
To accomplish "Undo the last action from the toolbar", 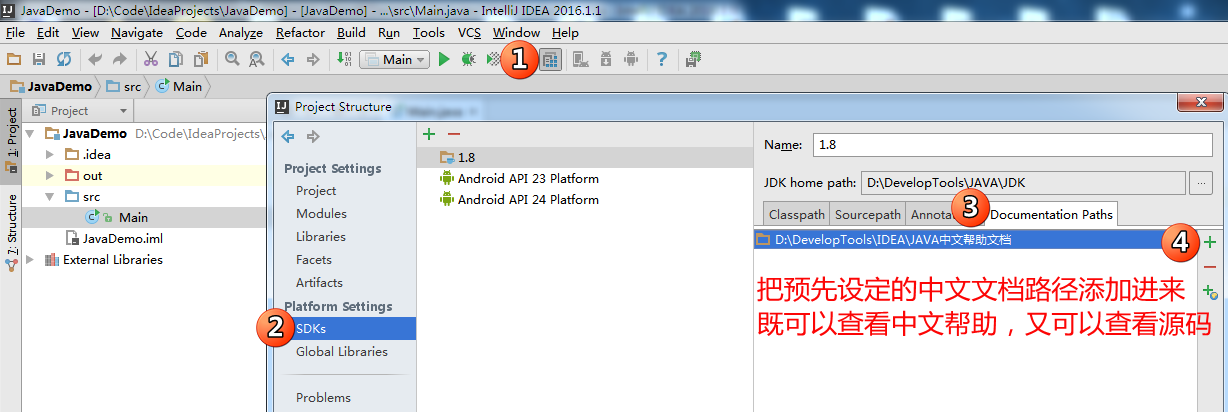I will 95,59.
